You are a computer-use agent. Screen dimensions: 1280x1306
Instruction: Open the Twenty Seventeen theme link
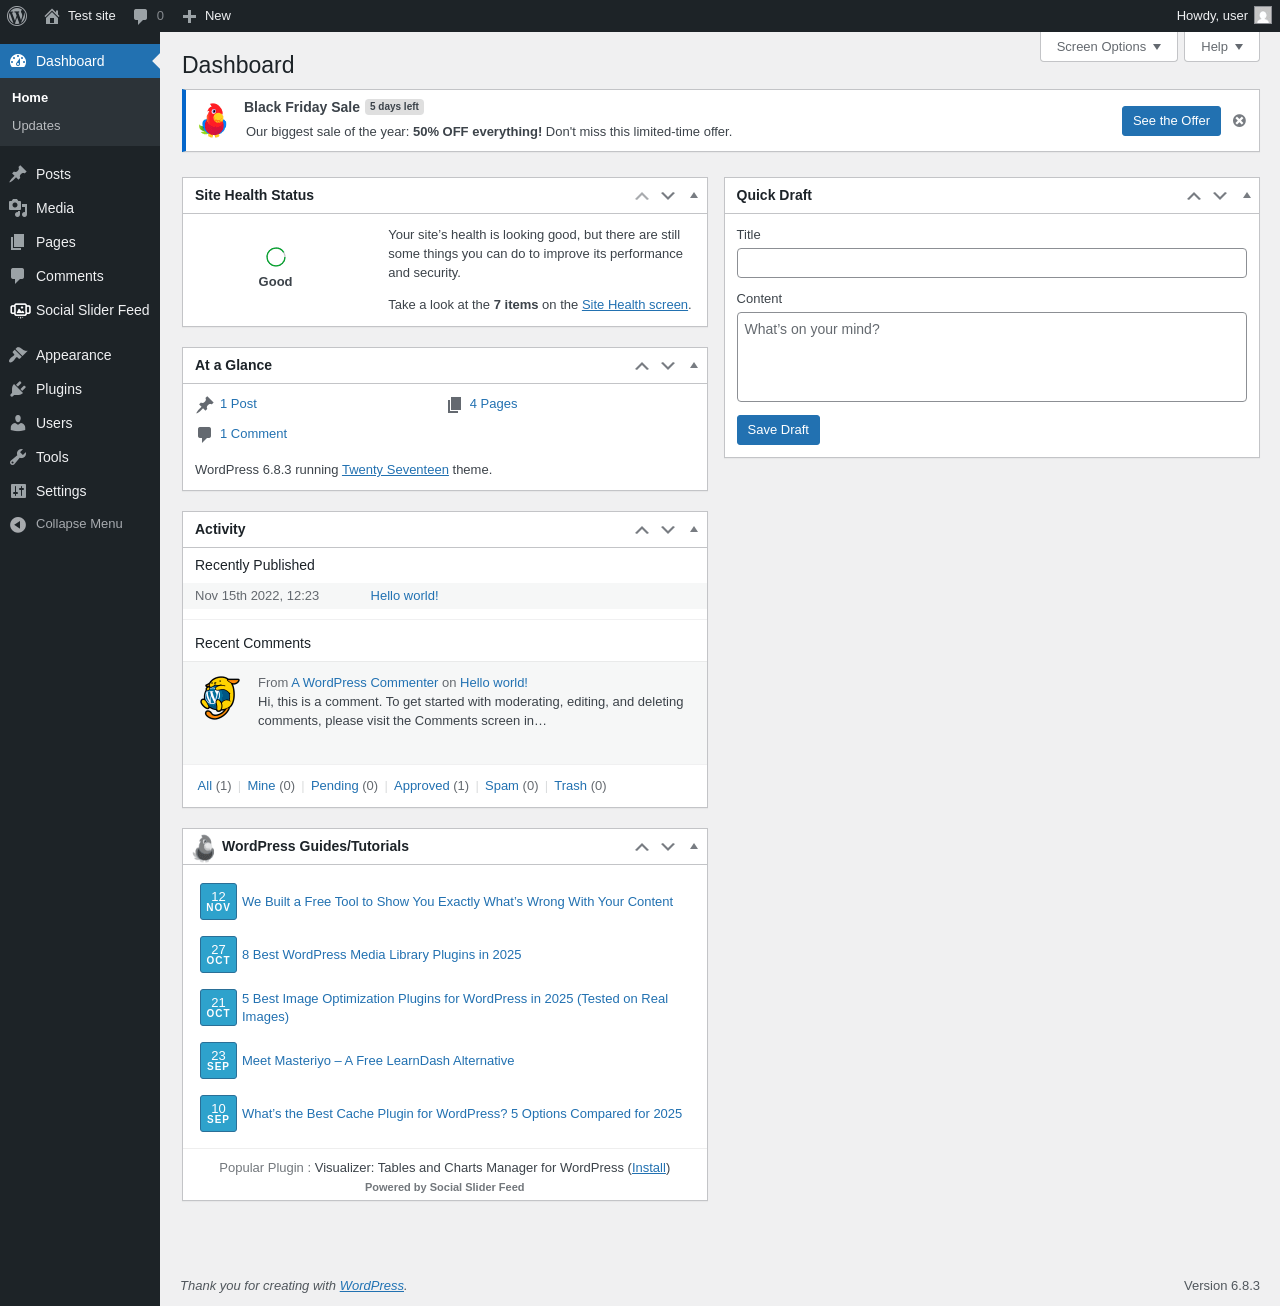tap(395, 470)
